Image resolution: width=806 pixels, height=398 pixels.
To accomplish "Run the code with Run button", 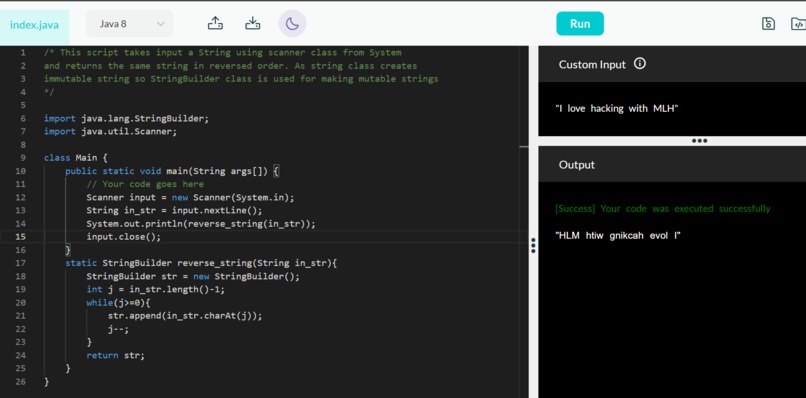I will [x=580, y=24].
